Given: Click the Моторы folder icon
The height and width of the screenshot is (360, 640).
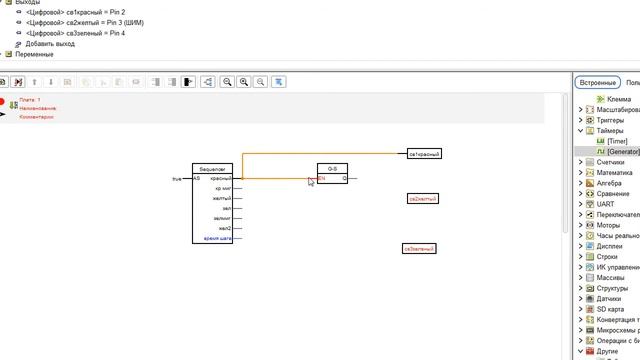Looking at the screenshot, I should [590, 225].
